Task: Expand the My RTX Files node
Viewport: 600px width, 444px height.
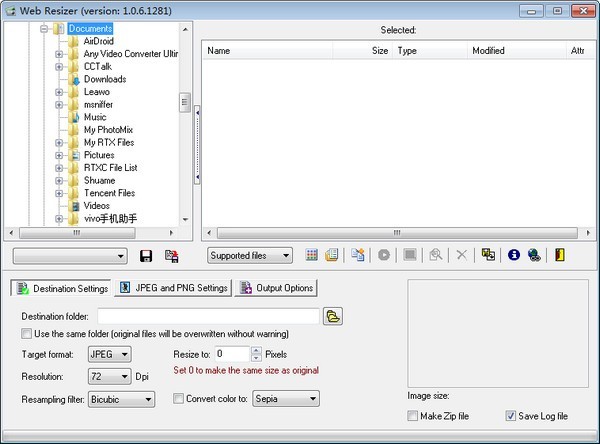Action: [x=59, y=143]
